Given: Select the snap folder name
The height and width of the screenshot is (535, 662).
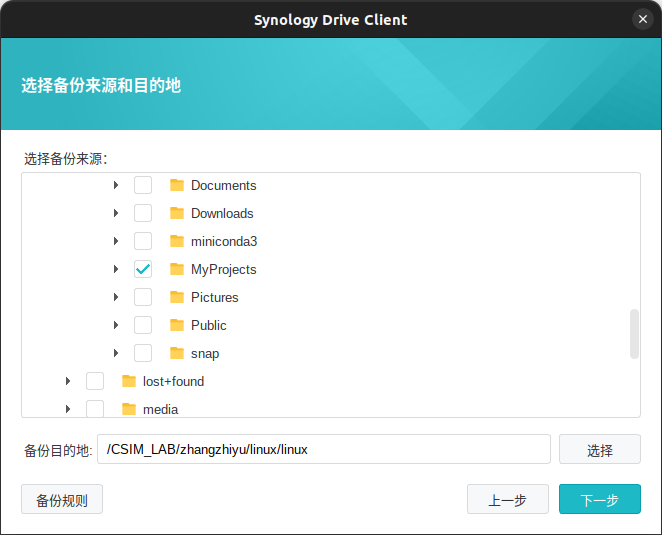Looking at the screenshot, I should coord(205,353).
